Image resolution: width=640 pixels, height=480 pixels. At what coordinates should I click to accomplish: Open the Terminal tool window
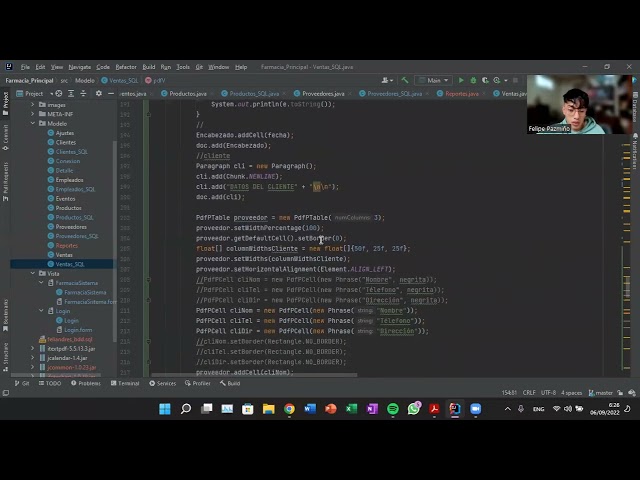pos(125,383)
